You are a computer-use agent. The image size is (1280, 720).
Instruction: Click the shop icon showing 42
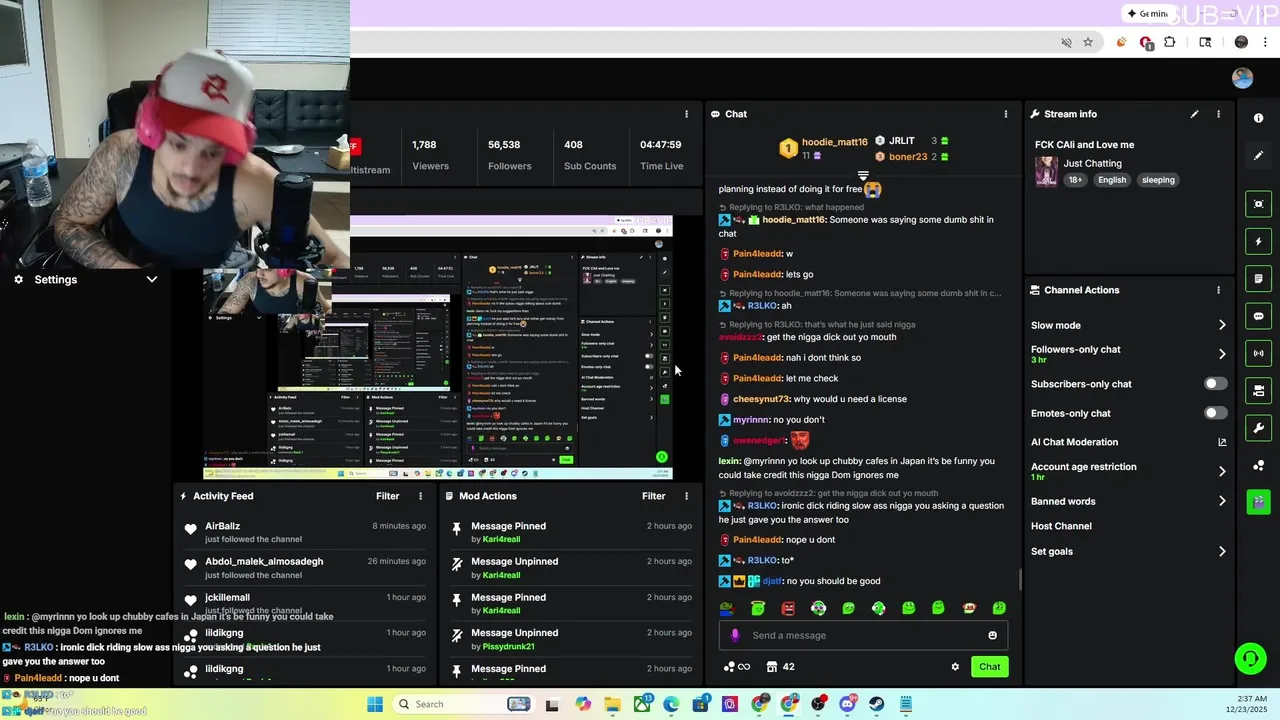[780, 667]
